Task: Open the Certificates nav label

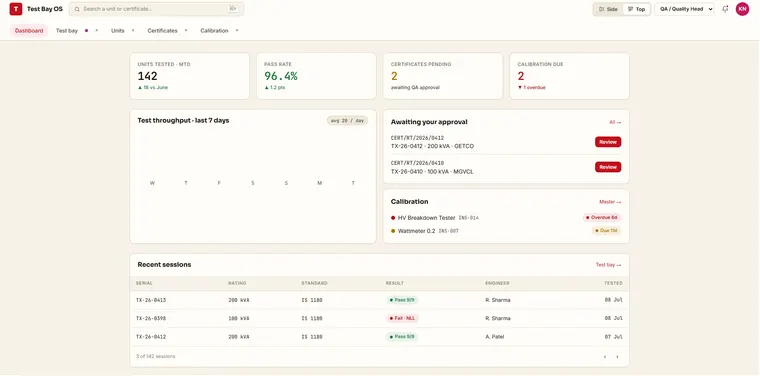Action: pos(162,31)
